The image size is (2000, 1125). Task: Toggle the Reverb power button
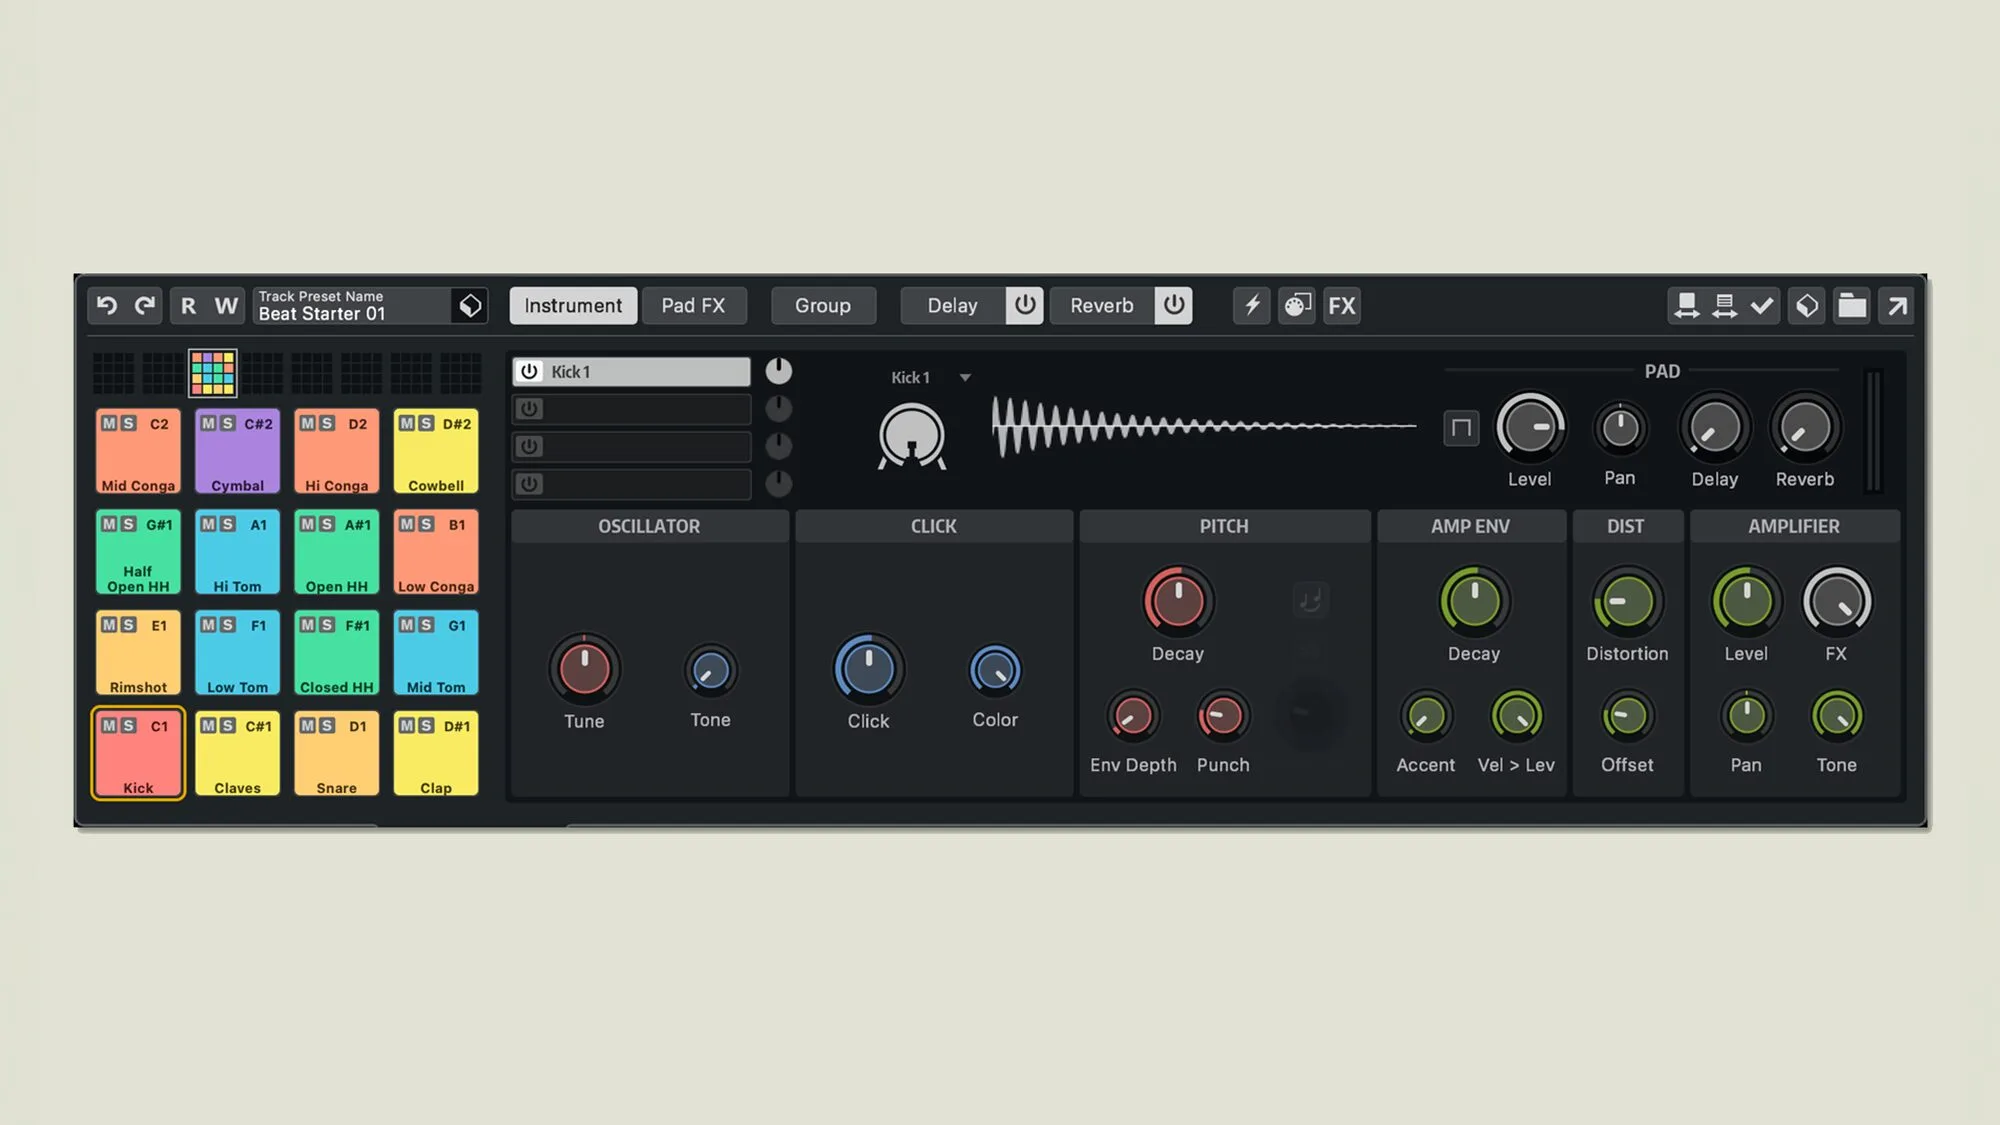point(1174,306)
